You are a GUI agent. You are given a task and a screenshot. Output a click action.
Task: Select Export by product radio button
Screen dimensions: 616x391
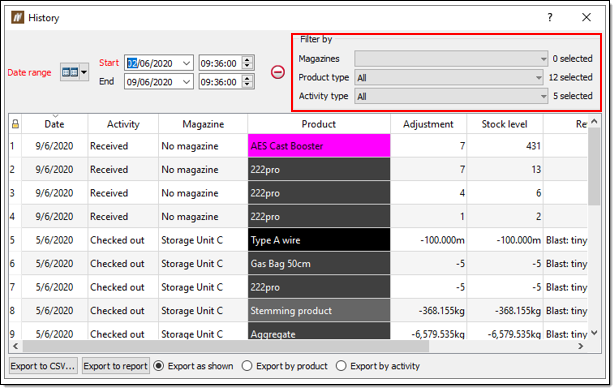click(x=247, y=366)
